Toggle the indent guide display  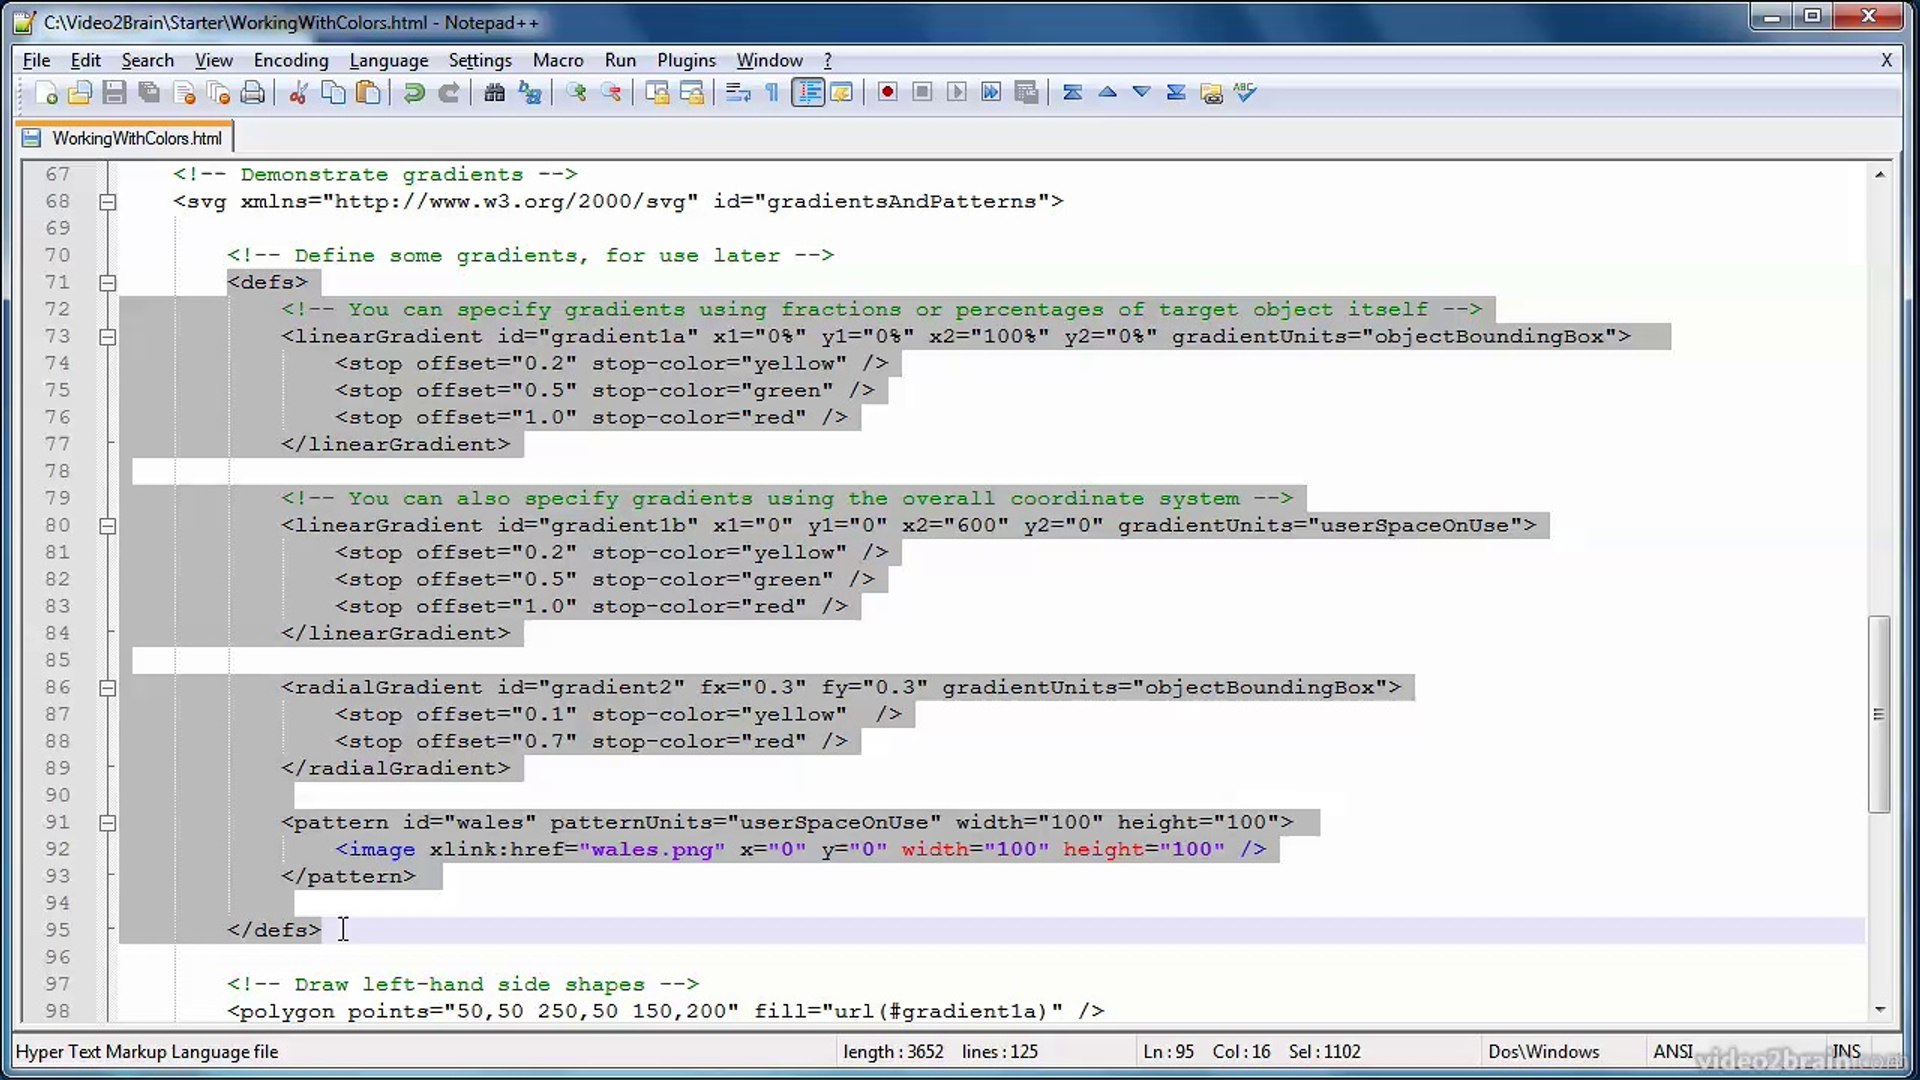[808, 92]
